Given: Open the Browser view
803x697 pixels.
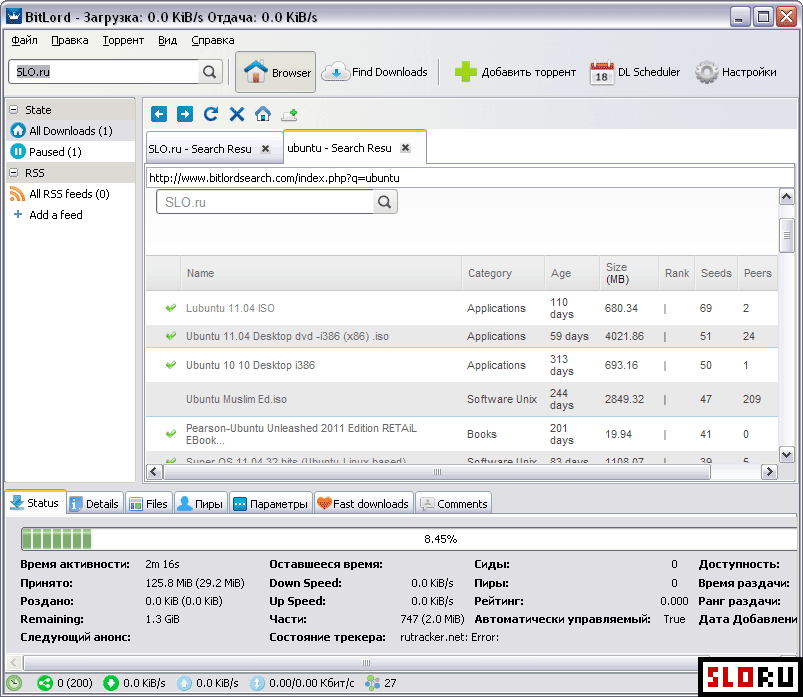Looking at the screenshot, I should (x=276, y=72).
